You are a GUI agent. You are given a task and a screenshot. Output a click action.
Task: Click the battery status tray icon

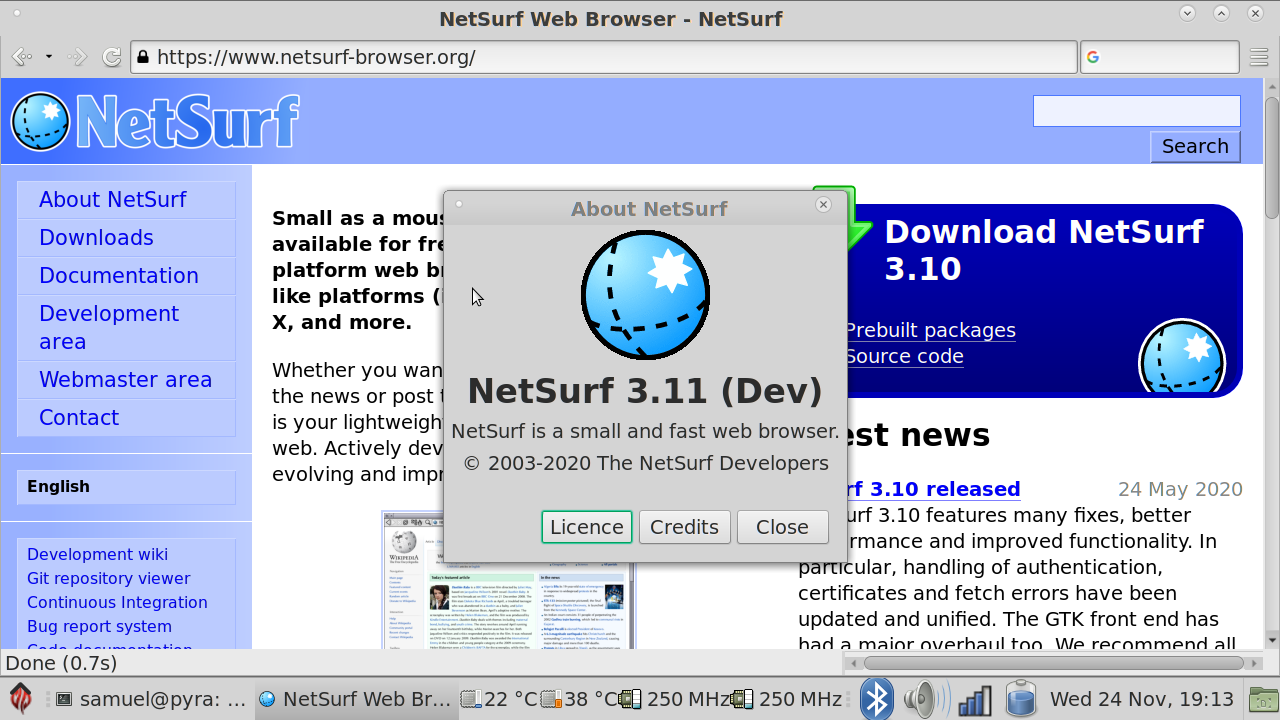[x=1020, y=699]
